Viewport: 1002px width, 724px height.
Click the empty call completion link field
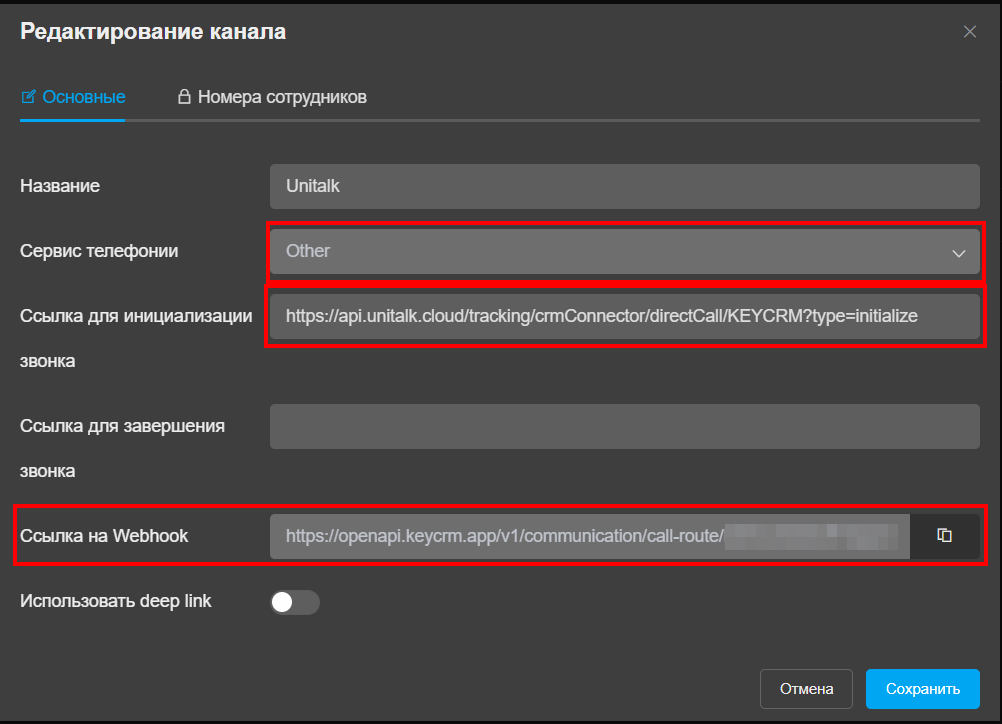pyautogui.click(x=624, y=426)
